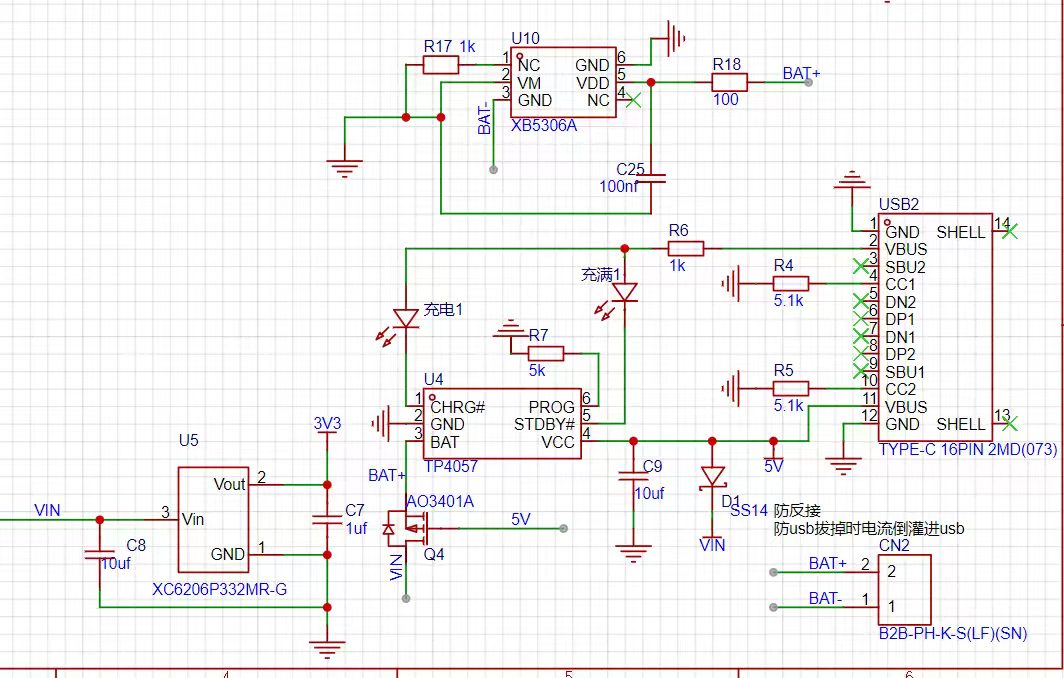This screenshot has width=1064, height=678.
Task: Select capacitor C25 symbol
Action: [x=651, y=178]
